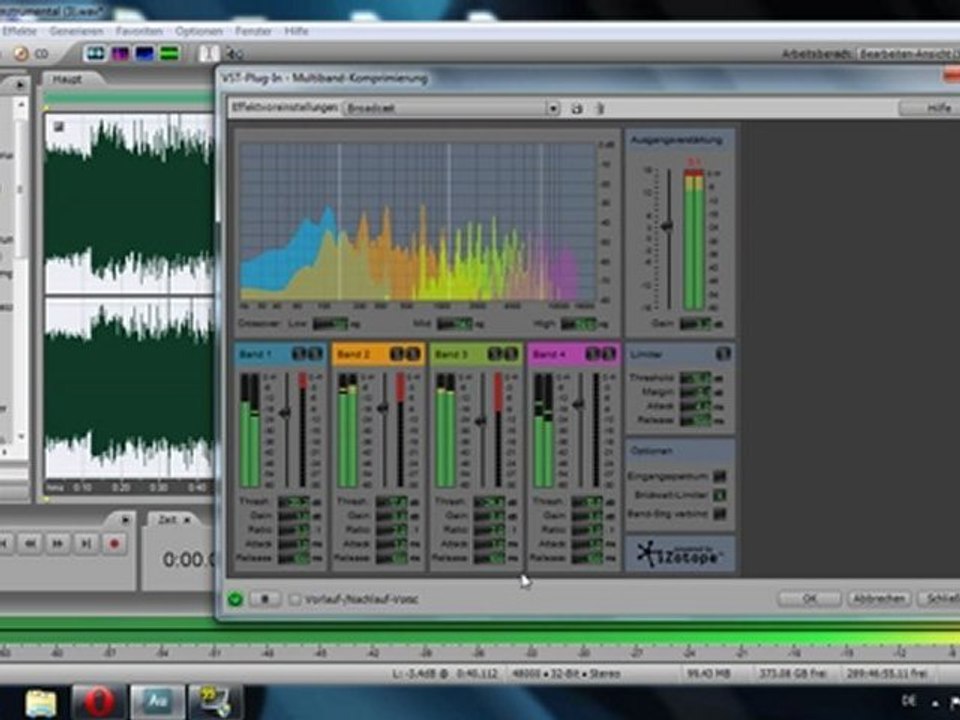Select the Haupt tab

pos(67,78)
